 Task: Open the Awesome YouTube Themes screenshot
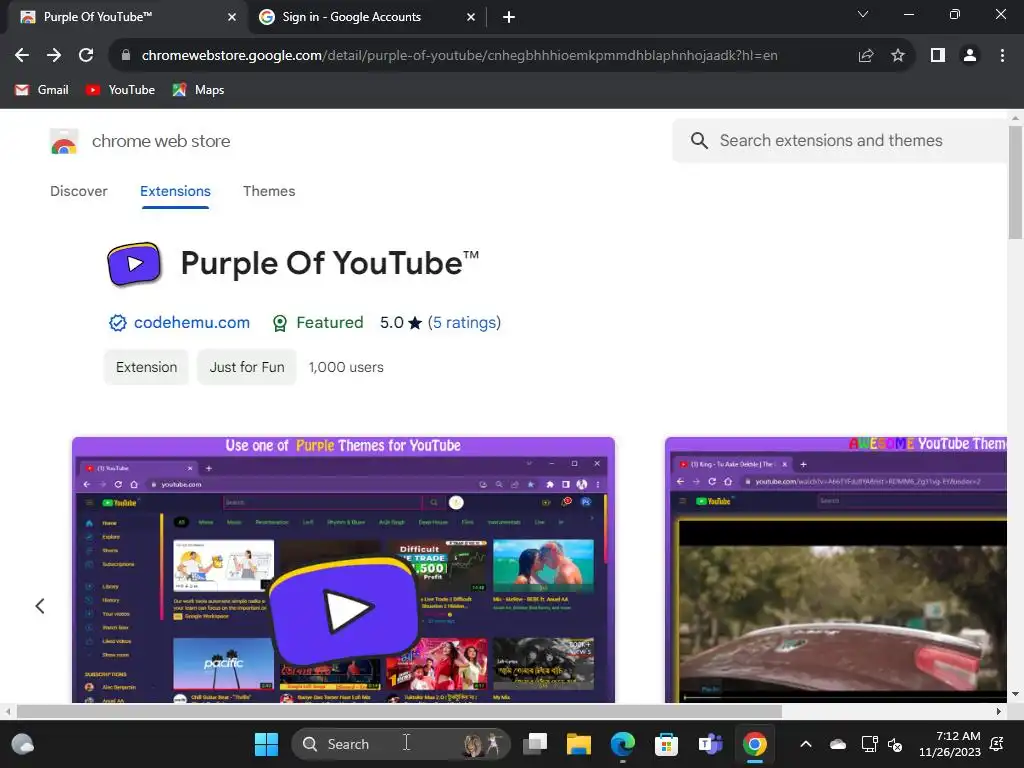[x=836, y=570]
